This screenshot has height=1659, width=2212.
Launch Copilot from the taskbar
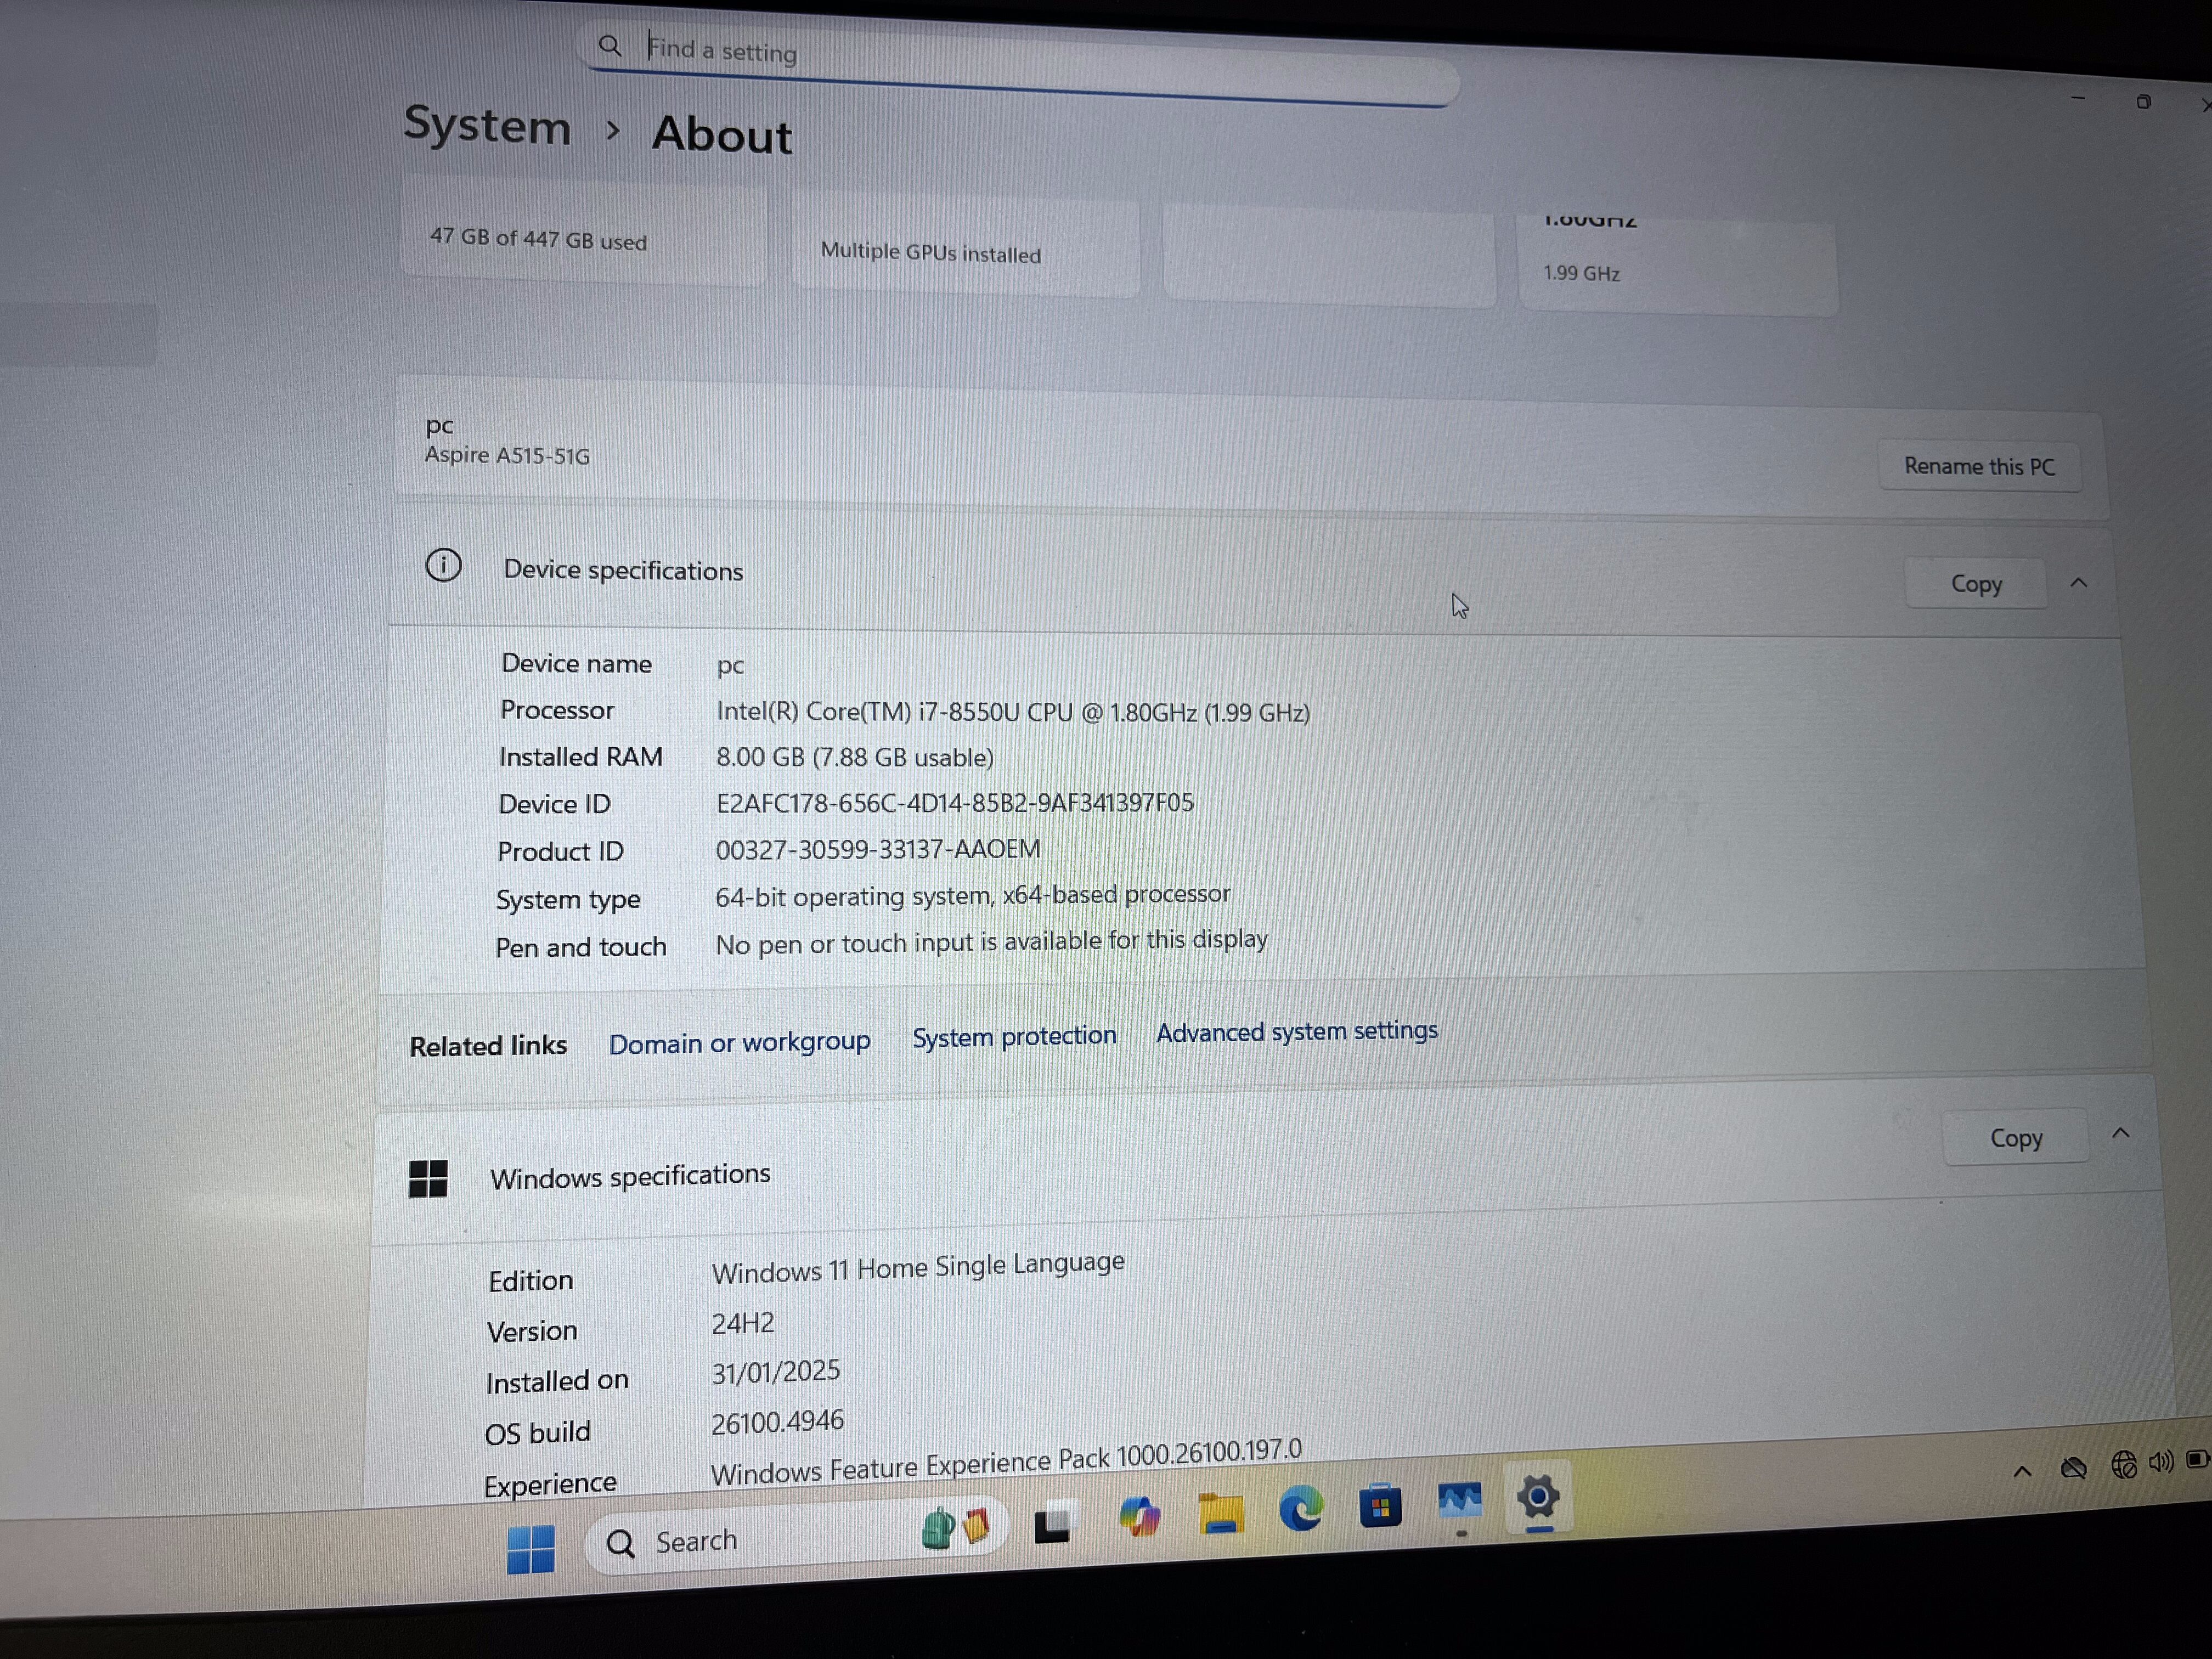1139,1516
